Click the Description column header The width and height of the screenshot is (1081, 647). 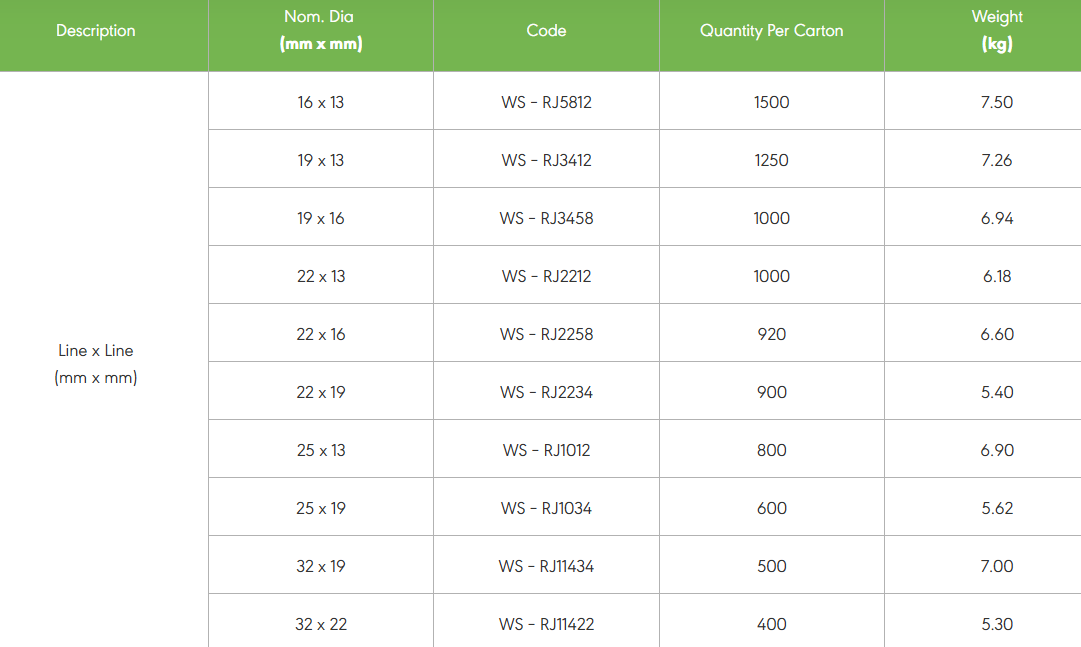tap(96, 31)
